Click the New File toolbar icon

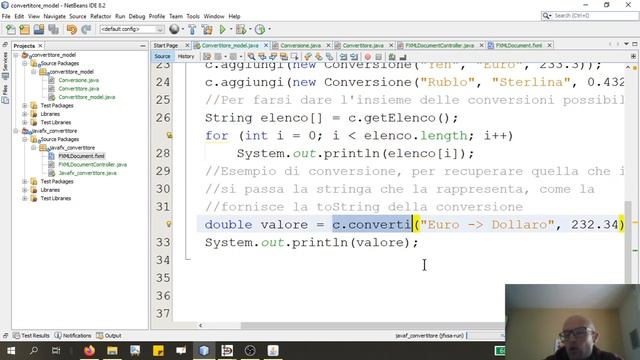pyautogui.click(x=11, y=29)
